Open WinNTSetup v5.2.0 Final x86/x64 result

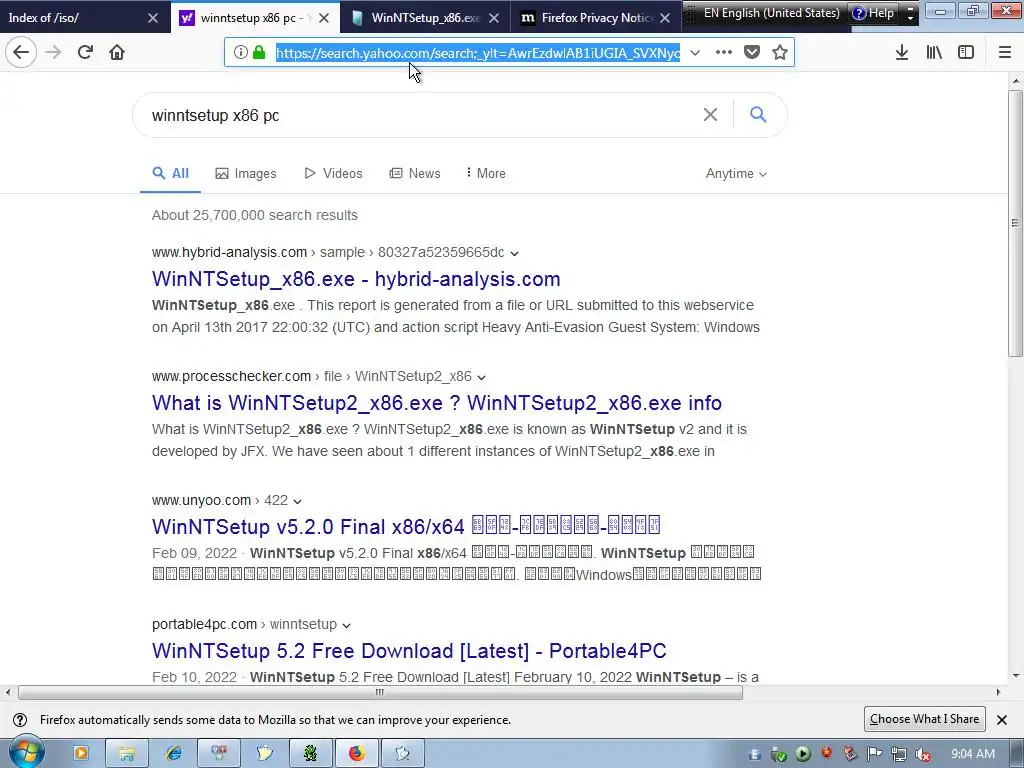[x=406, y=526]
